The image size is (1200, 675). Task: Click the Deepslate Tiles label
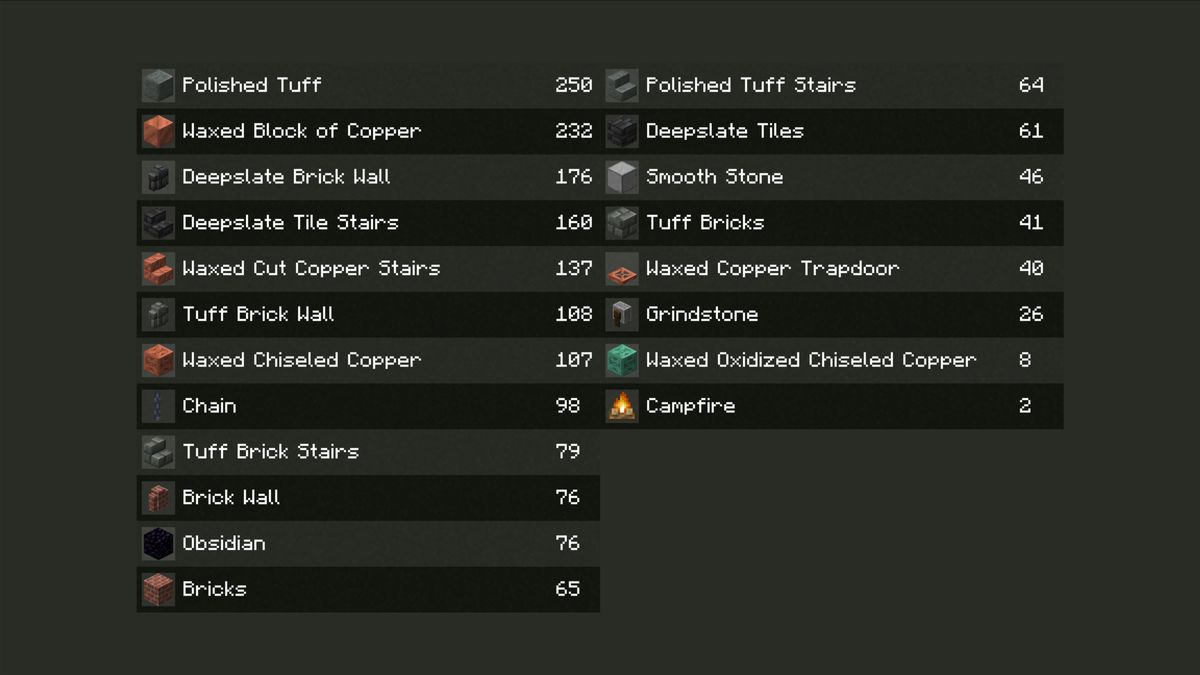click(x=725, y=131)
